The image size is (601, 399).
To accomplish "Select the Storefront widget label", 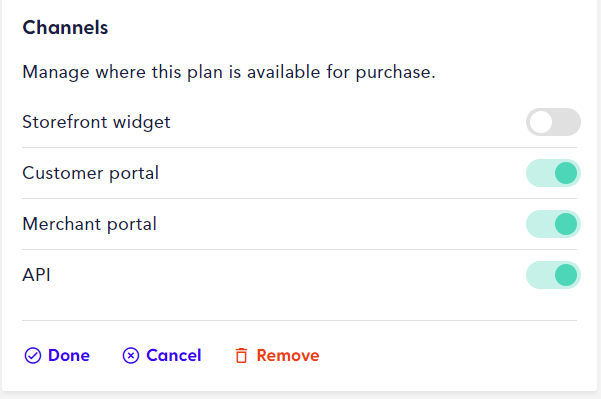I will (96, 122).
